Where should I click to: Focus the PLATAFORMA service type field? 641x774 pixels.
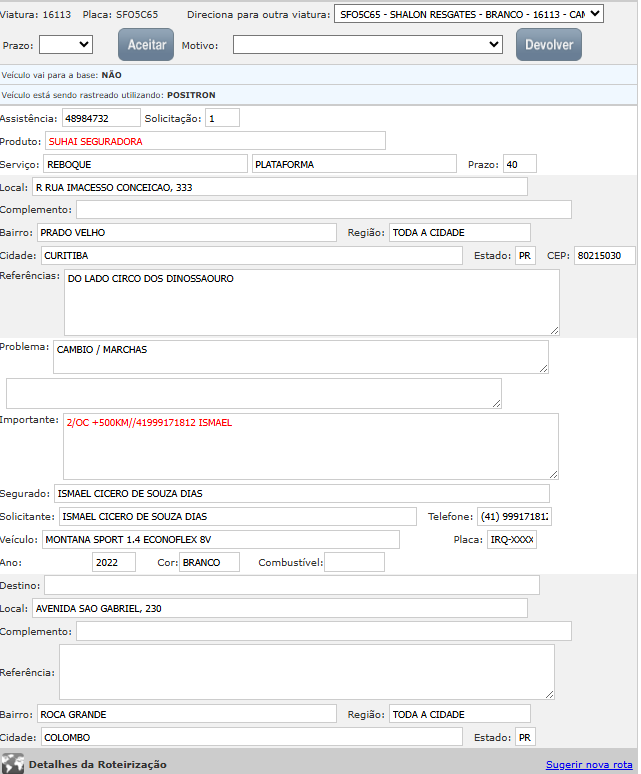click(x=353, y=164)
